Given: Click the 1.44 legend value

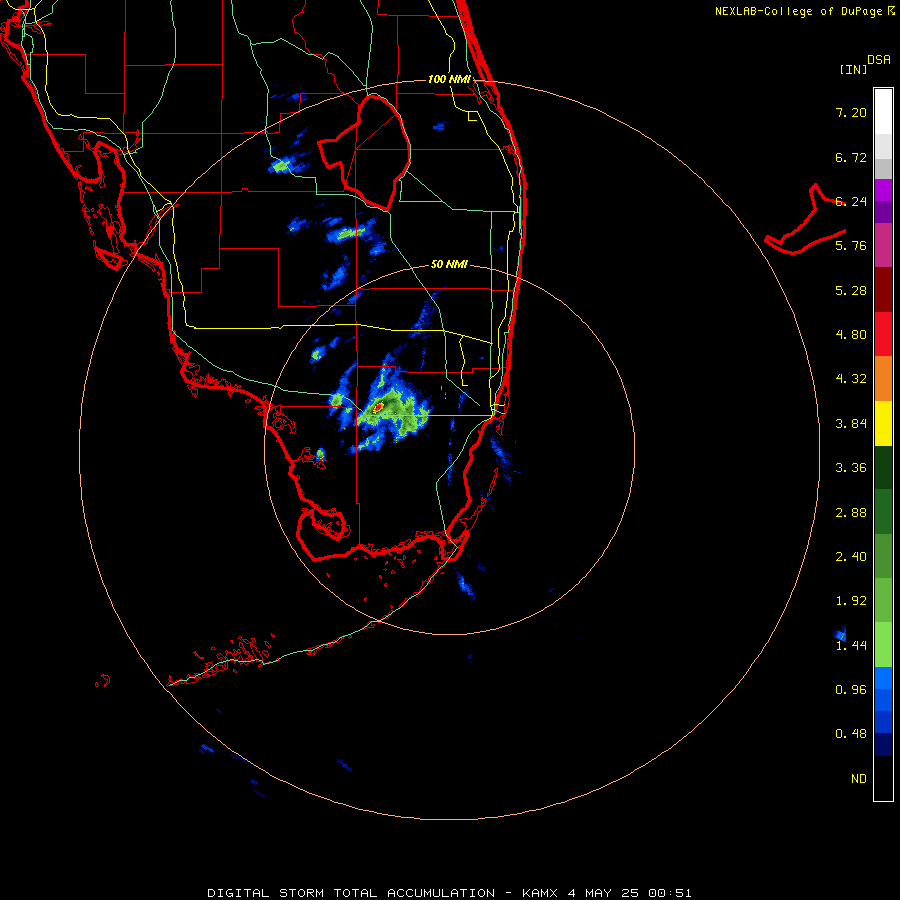Looking at the screenshot, I should 851,646.
